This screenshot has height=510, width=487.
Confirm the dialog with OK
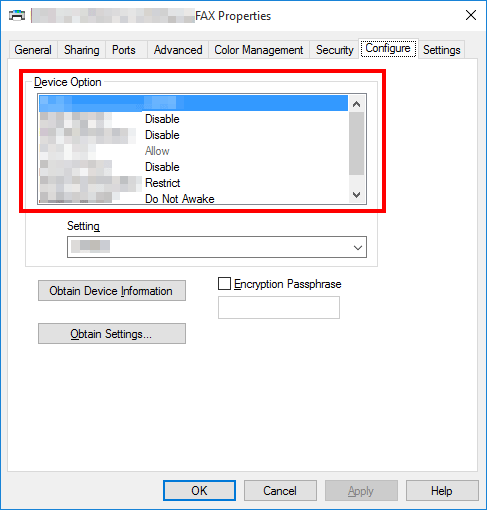coord(199,491)
